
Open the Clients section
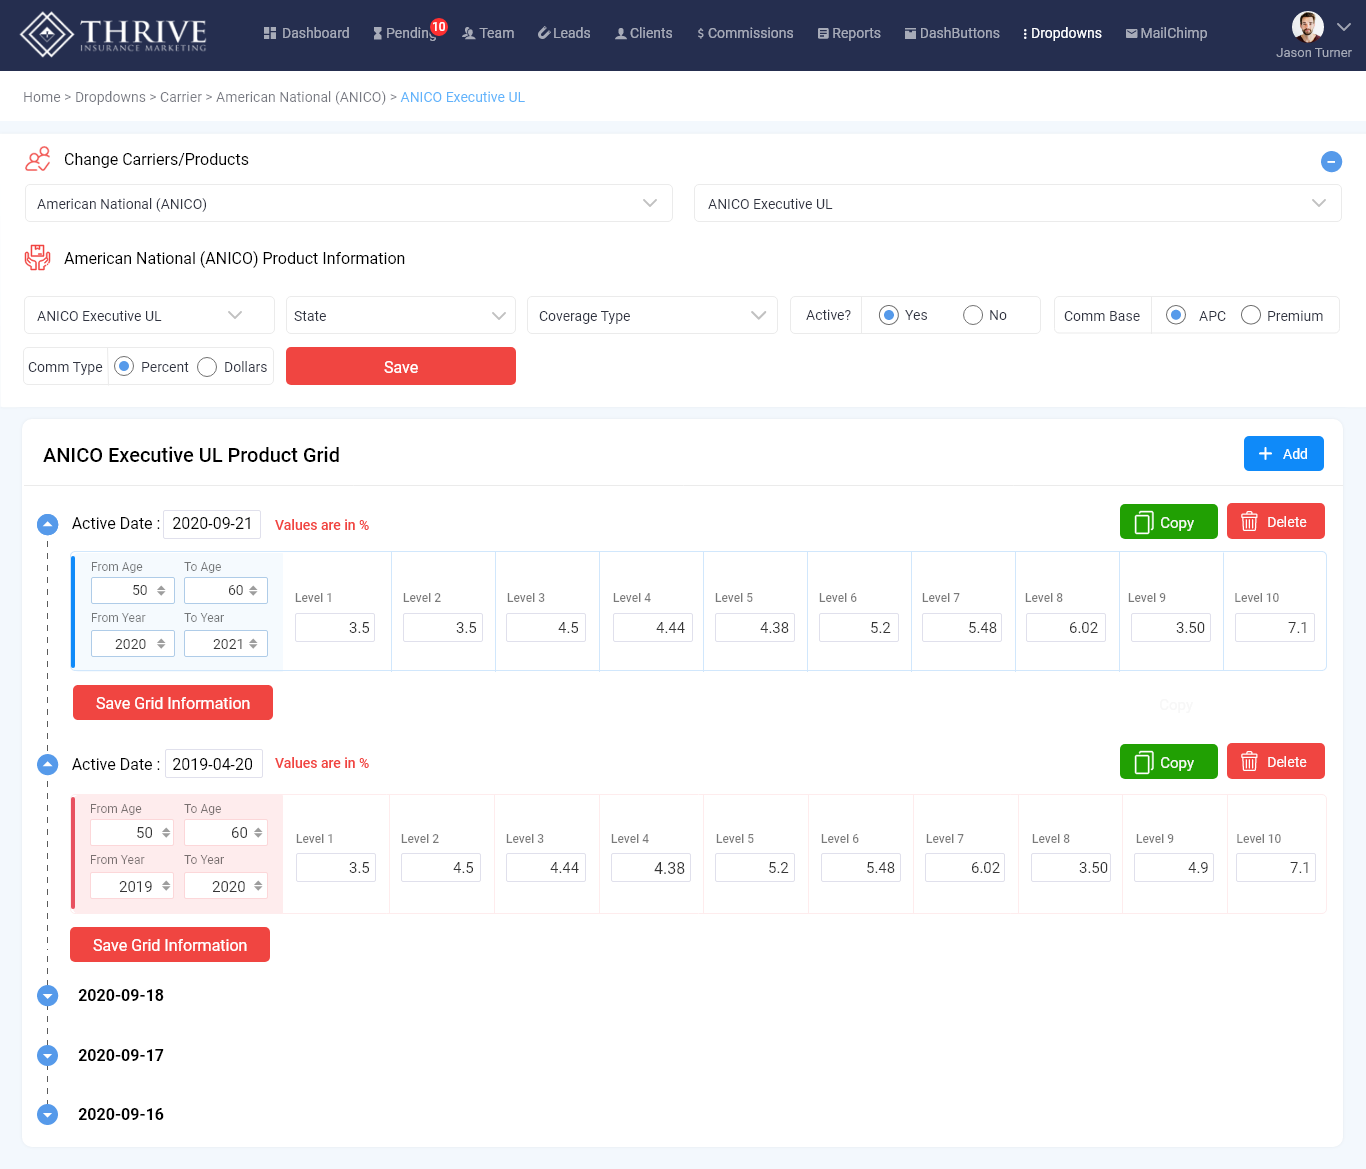[x=643, y=33]
